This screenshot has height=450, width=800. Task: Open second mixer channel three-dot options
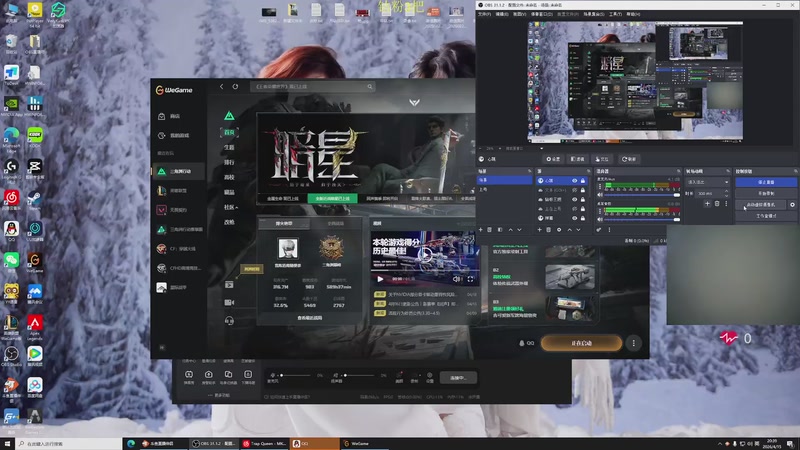click(600, 211)
